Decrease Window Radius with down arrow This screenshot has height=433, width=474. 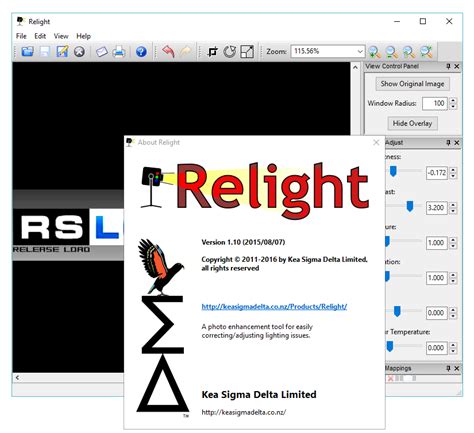453,106
